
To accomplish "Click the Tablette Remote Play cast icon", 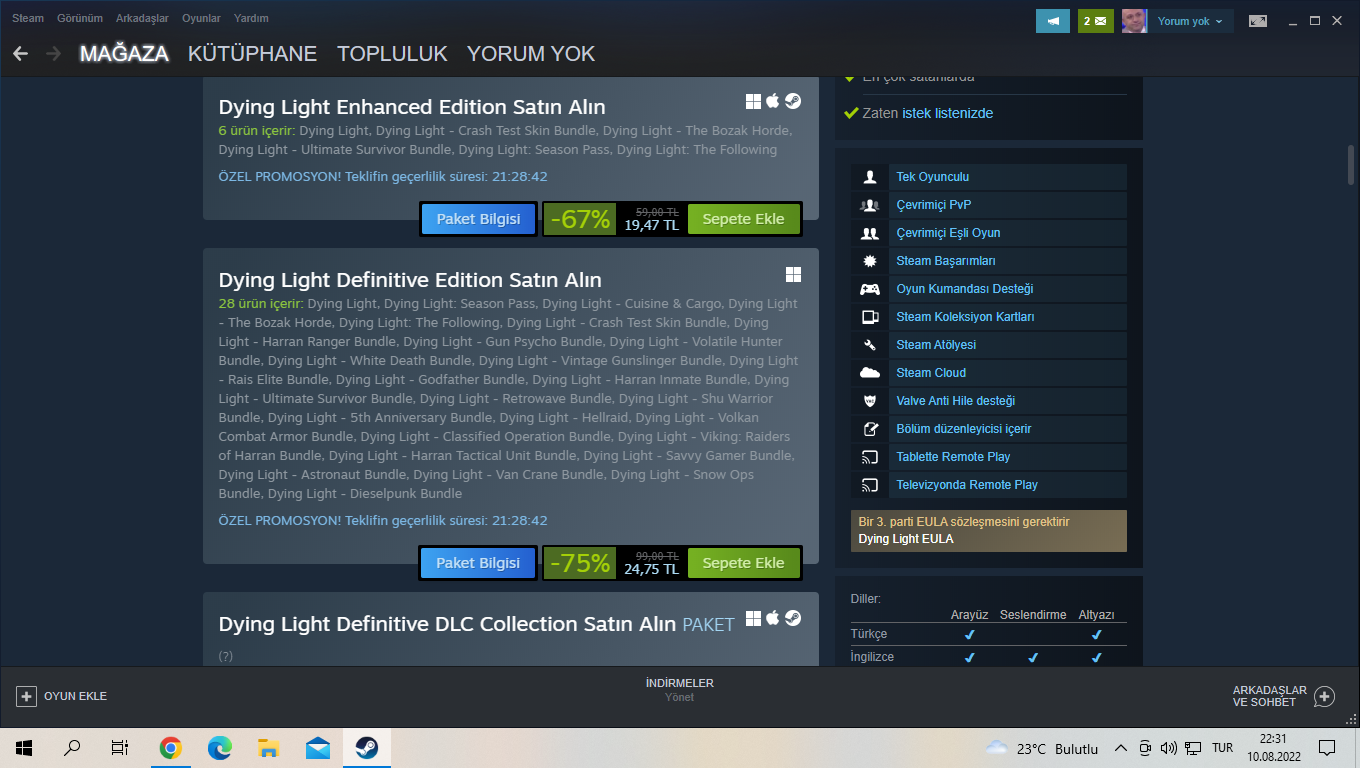I will click(x=870, y=457).
